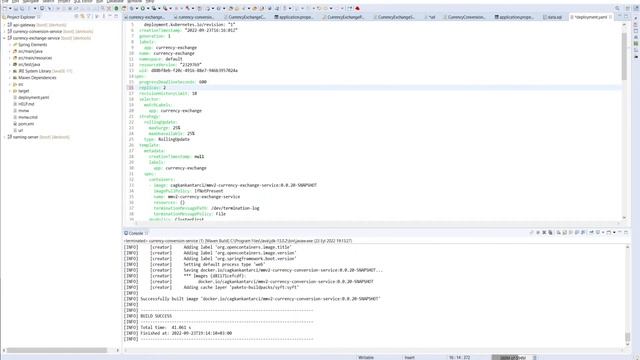Open the Search icon at the top right
640x360 pixels.
point(617,9)
